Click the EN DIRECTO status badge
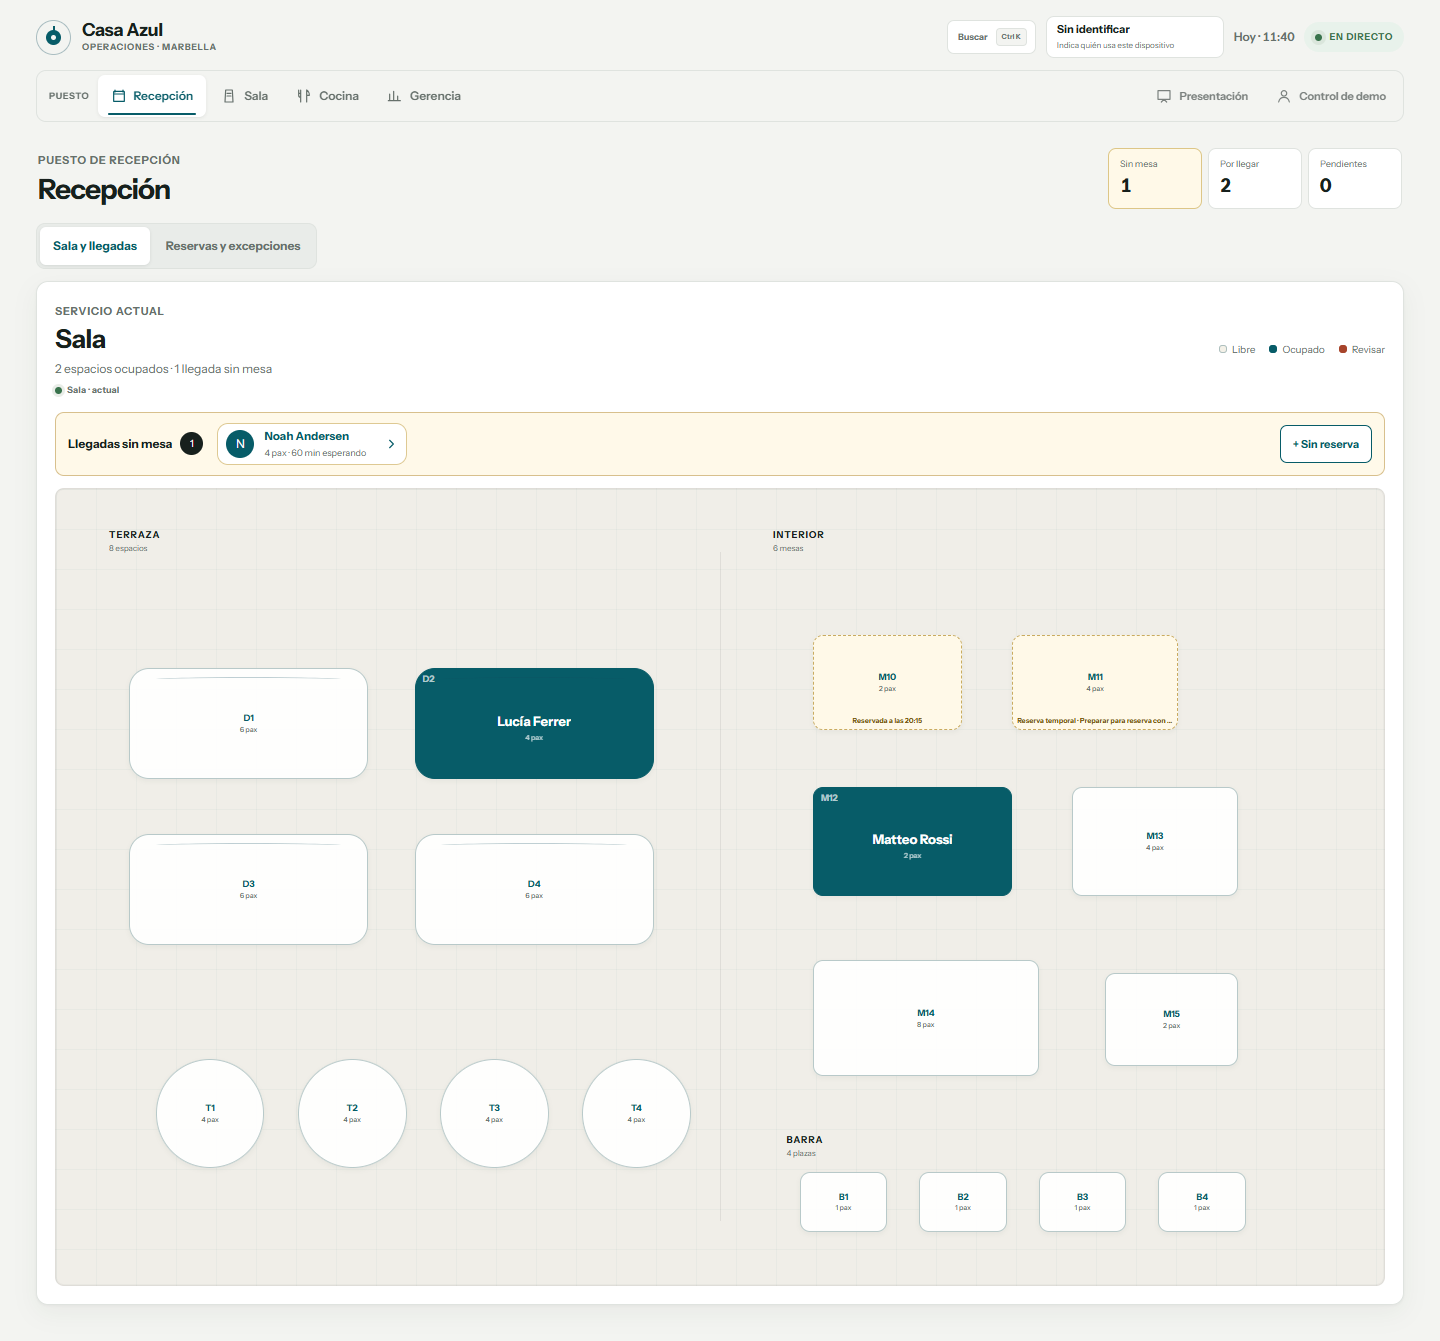Image resolution: width=1440 pixels, height=1341 pixels. pos(1354,37)
